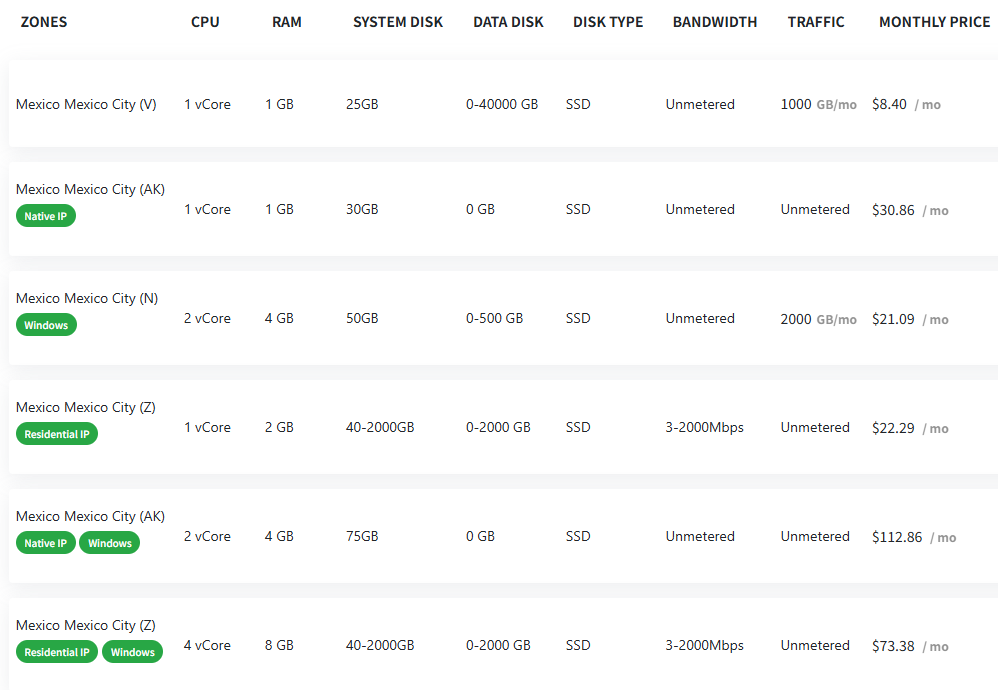Click the $21.09 / mo price

[910, 319]
